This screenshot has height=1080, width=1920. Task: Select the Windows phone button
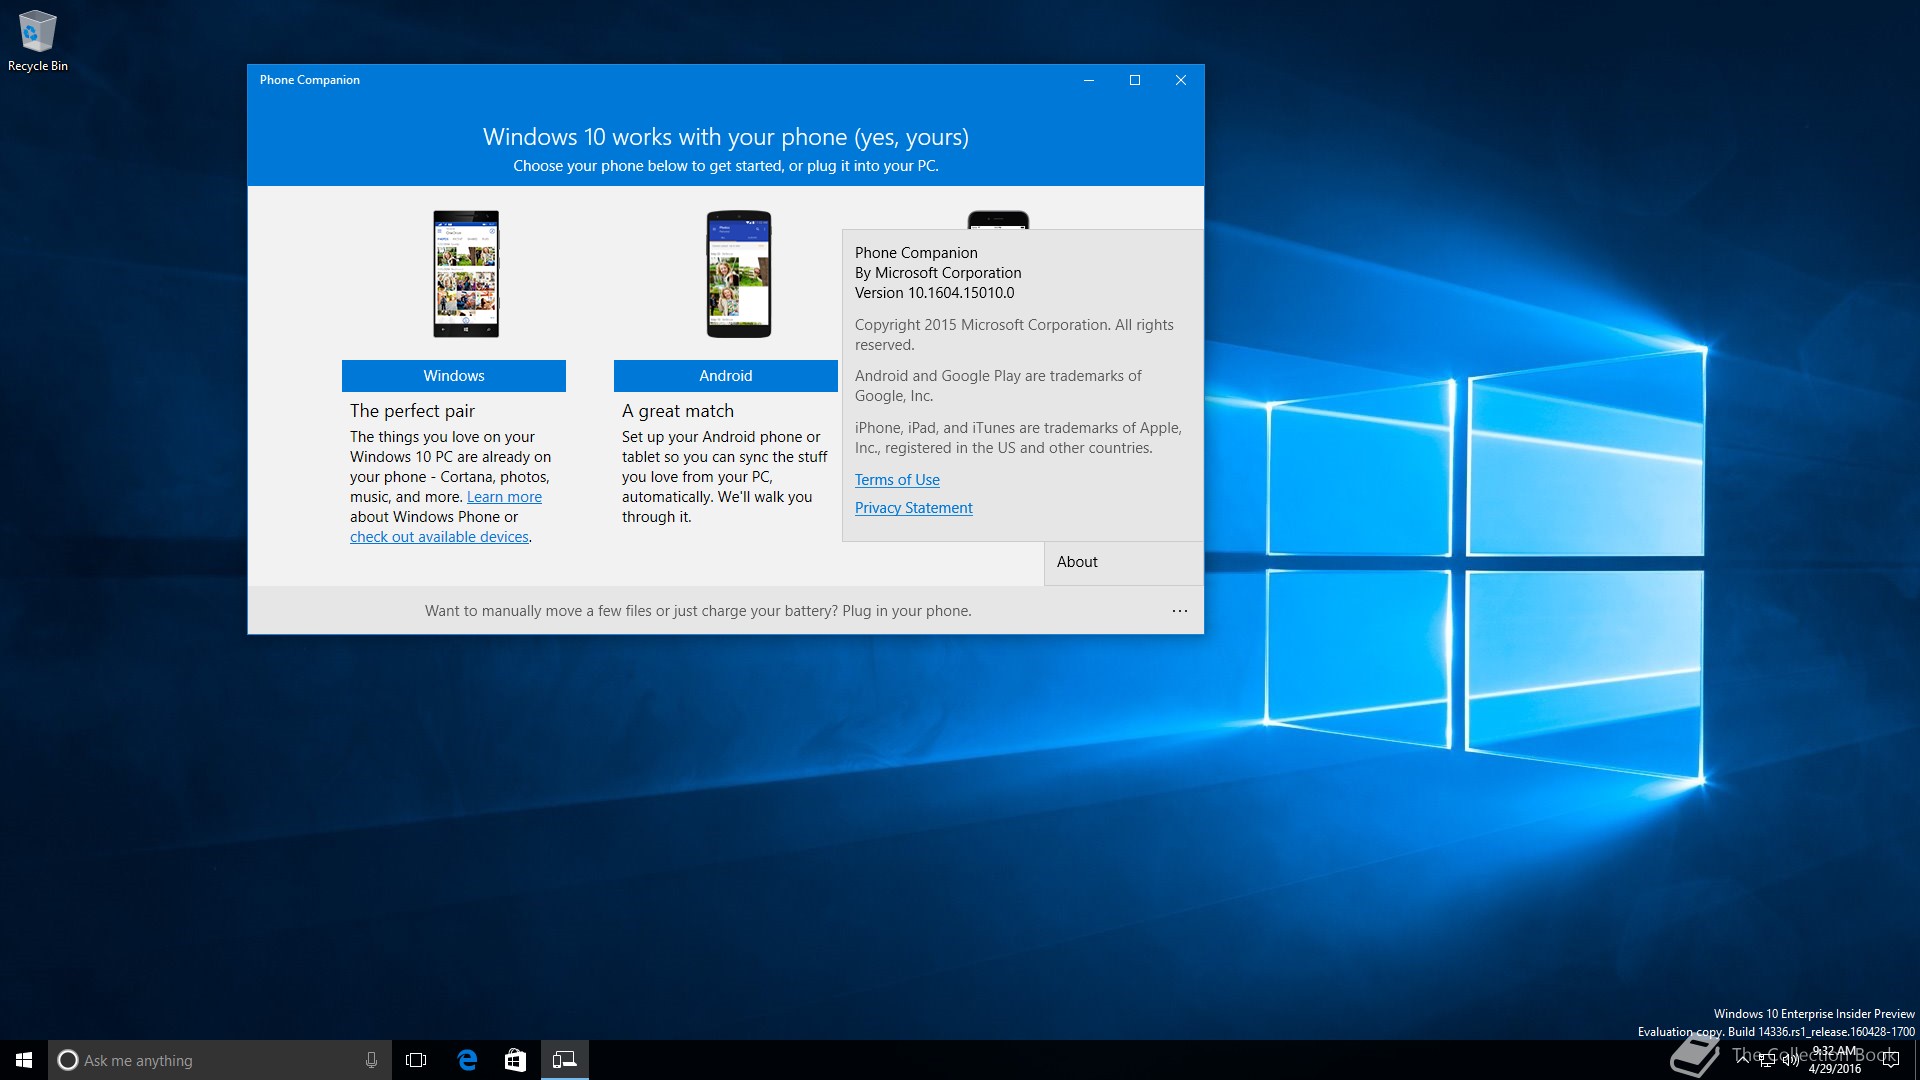click(454, 376)
